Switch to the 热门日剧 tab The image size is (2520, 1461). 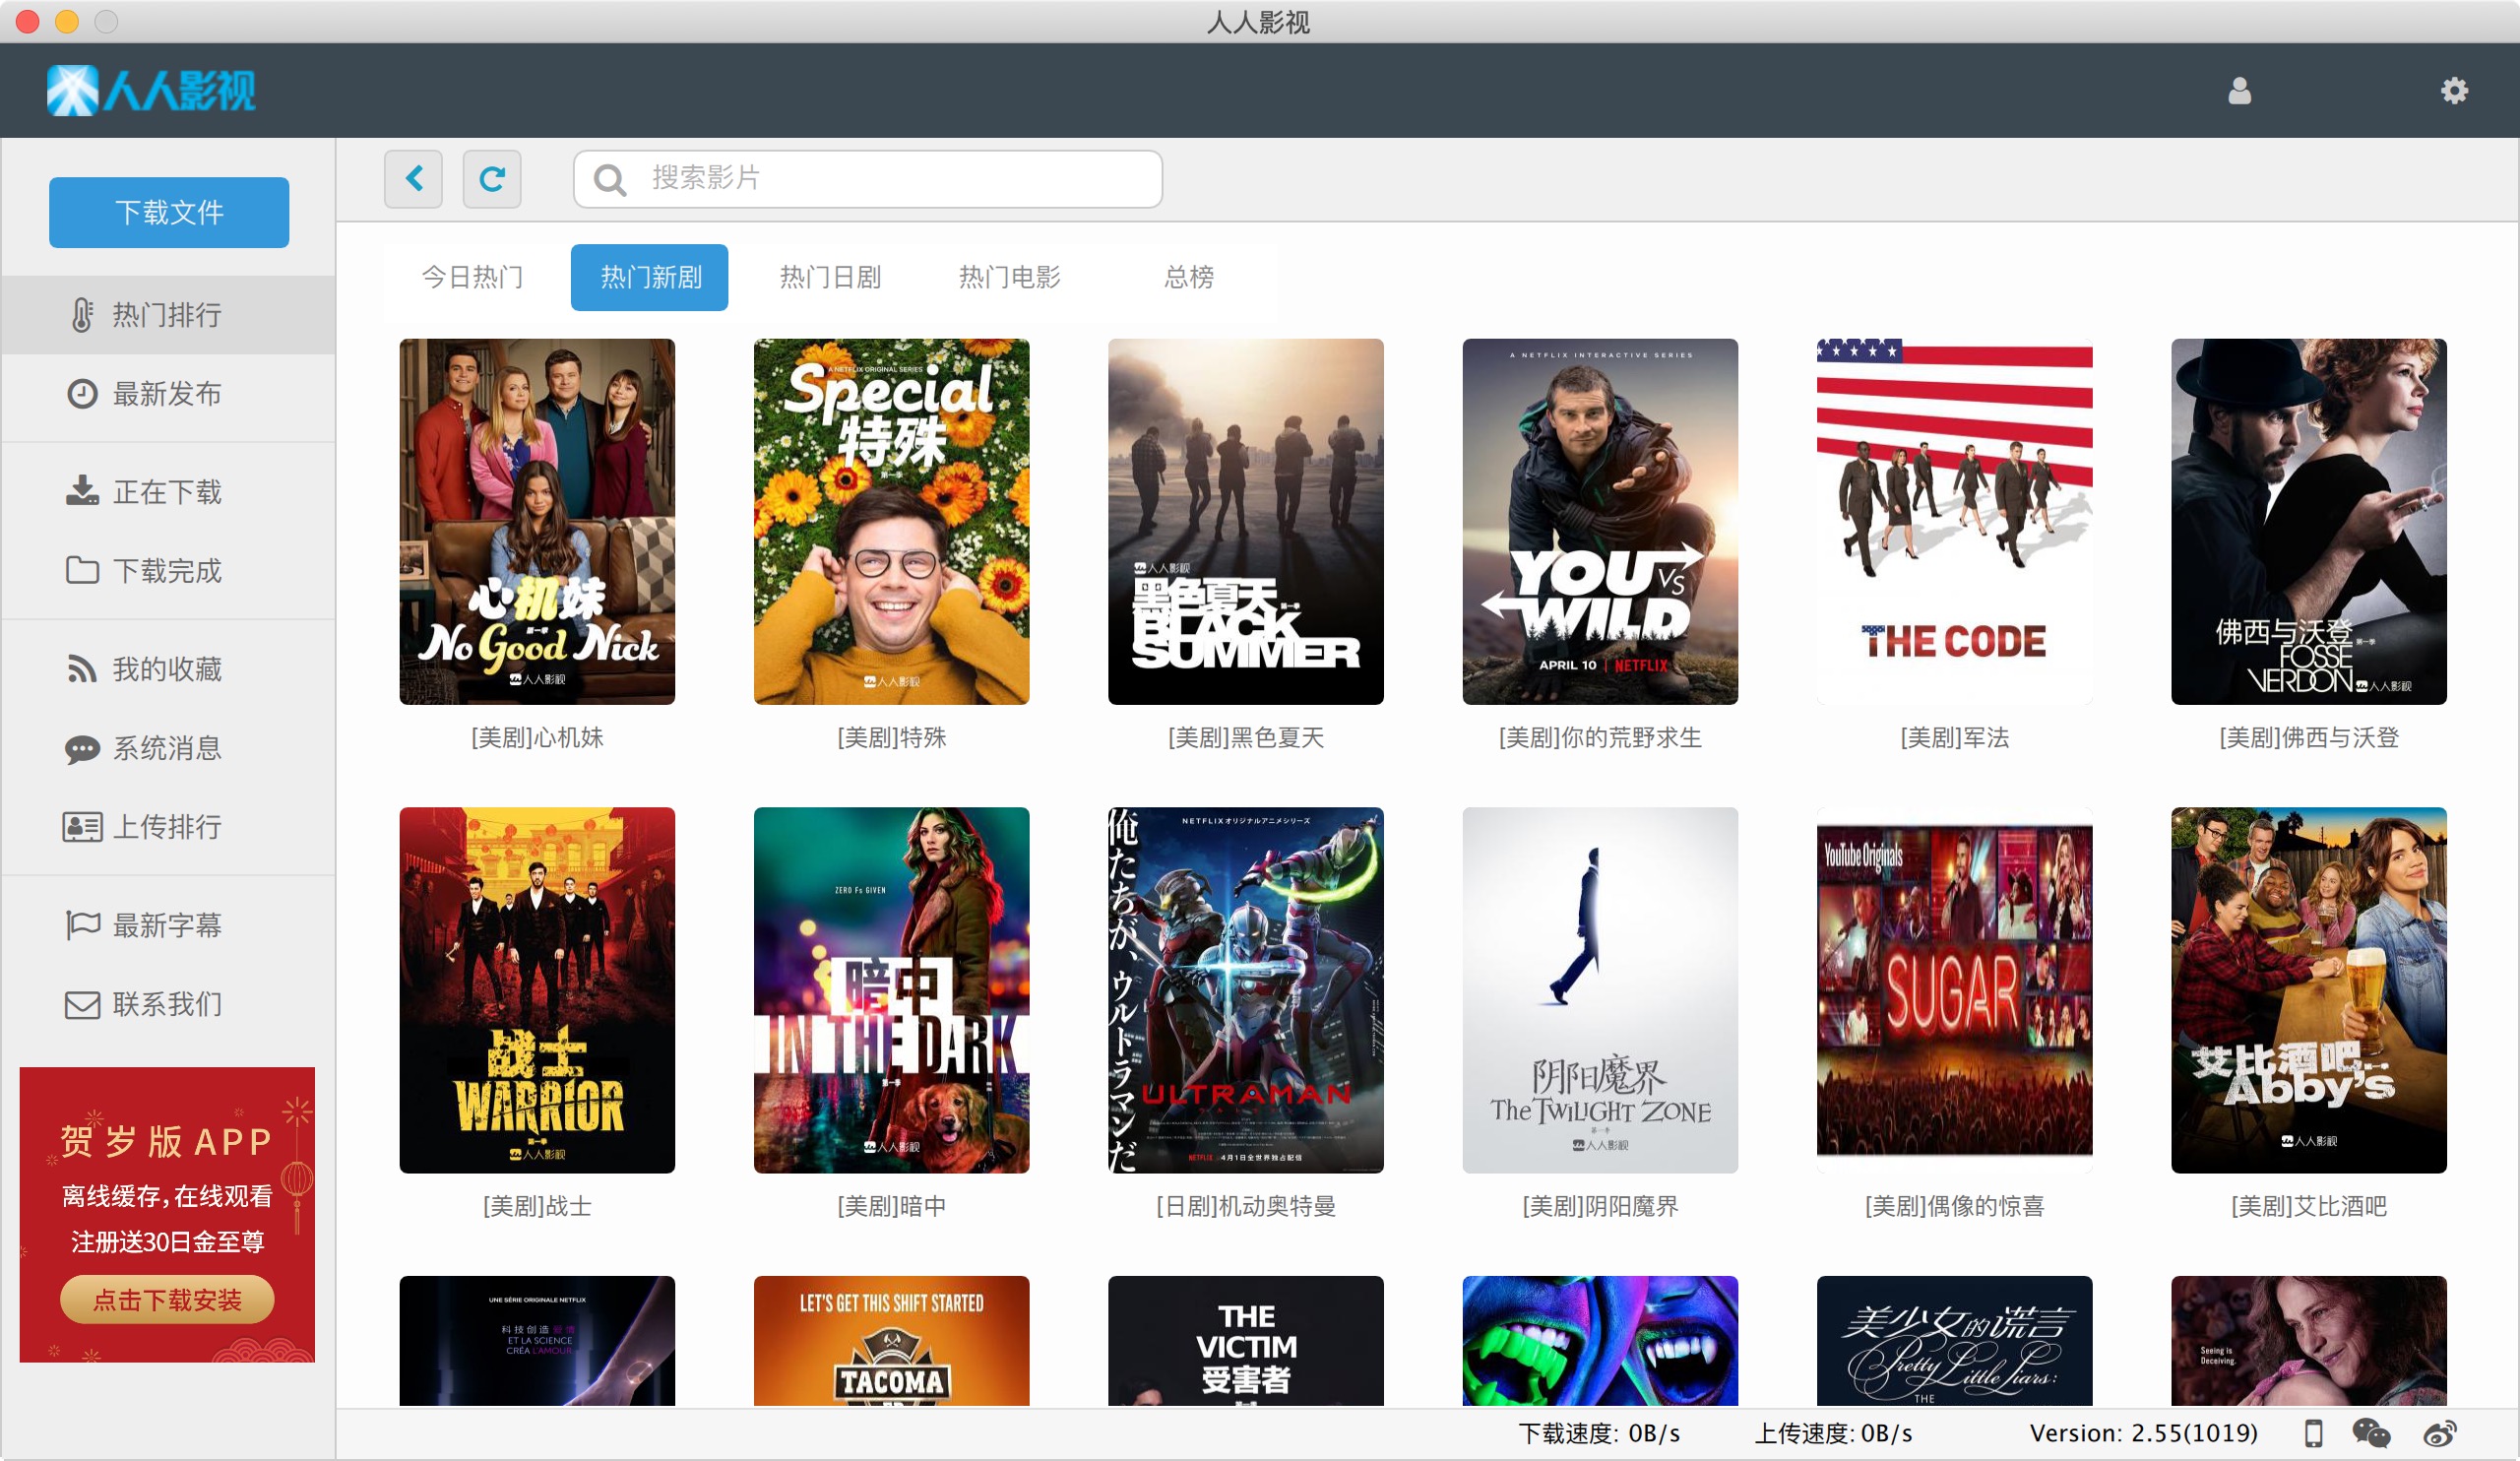tap(830, 277)
